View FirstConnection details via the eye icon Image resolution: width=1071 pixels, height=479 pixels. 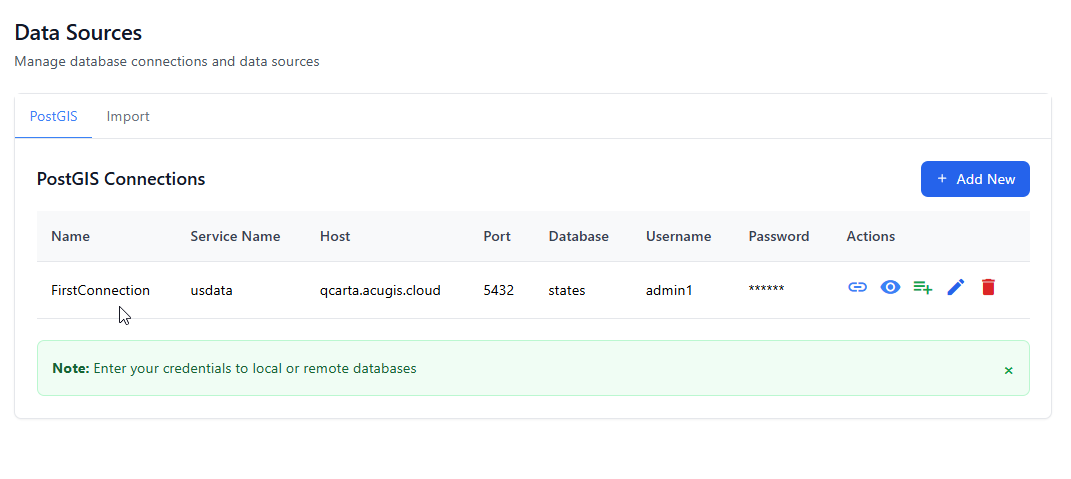[890, 288]
